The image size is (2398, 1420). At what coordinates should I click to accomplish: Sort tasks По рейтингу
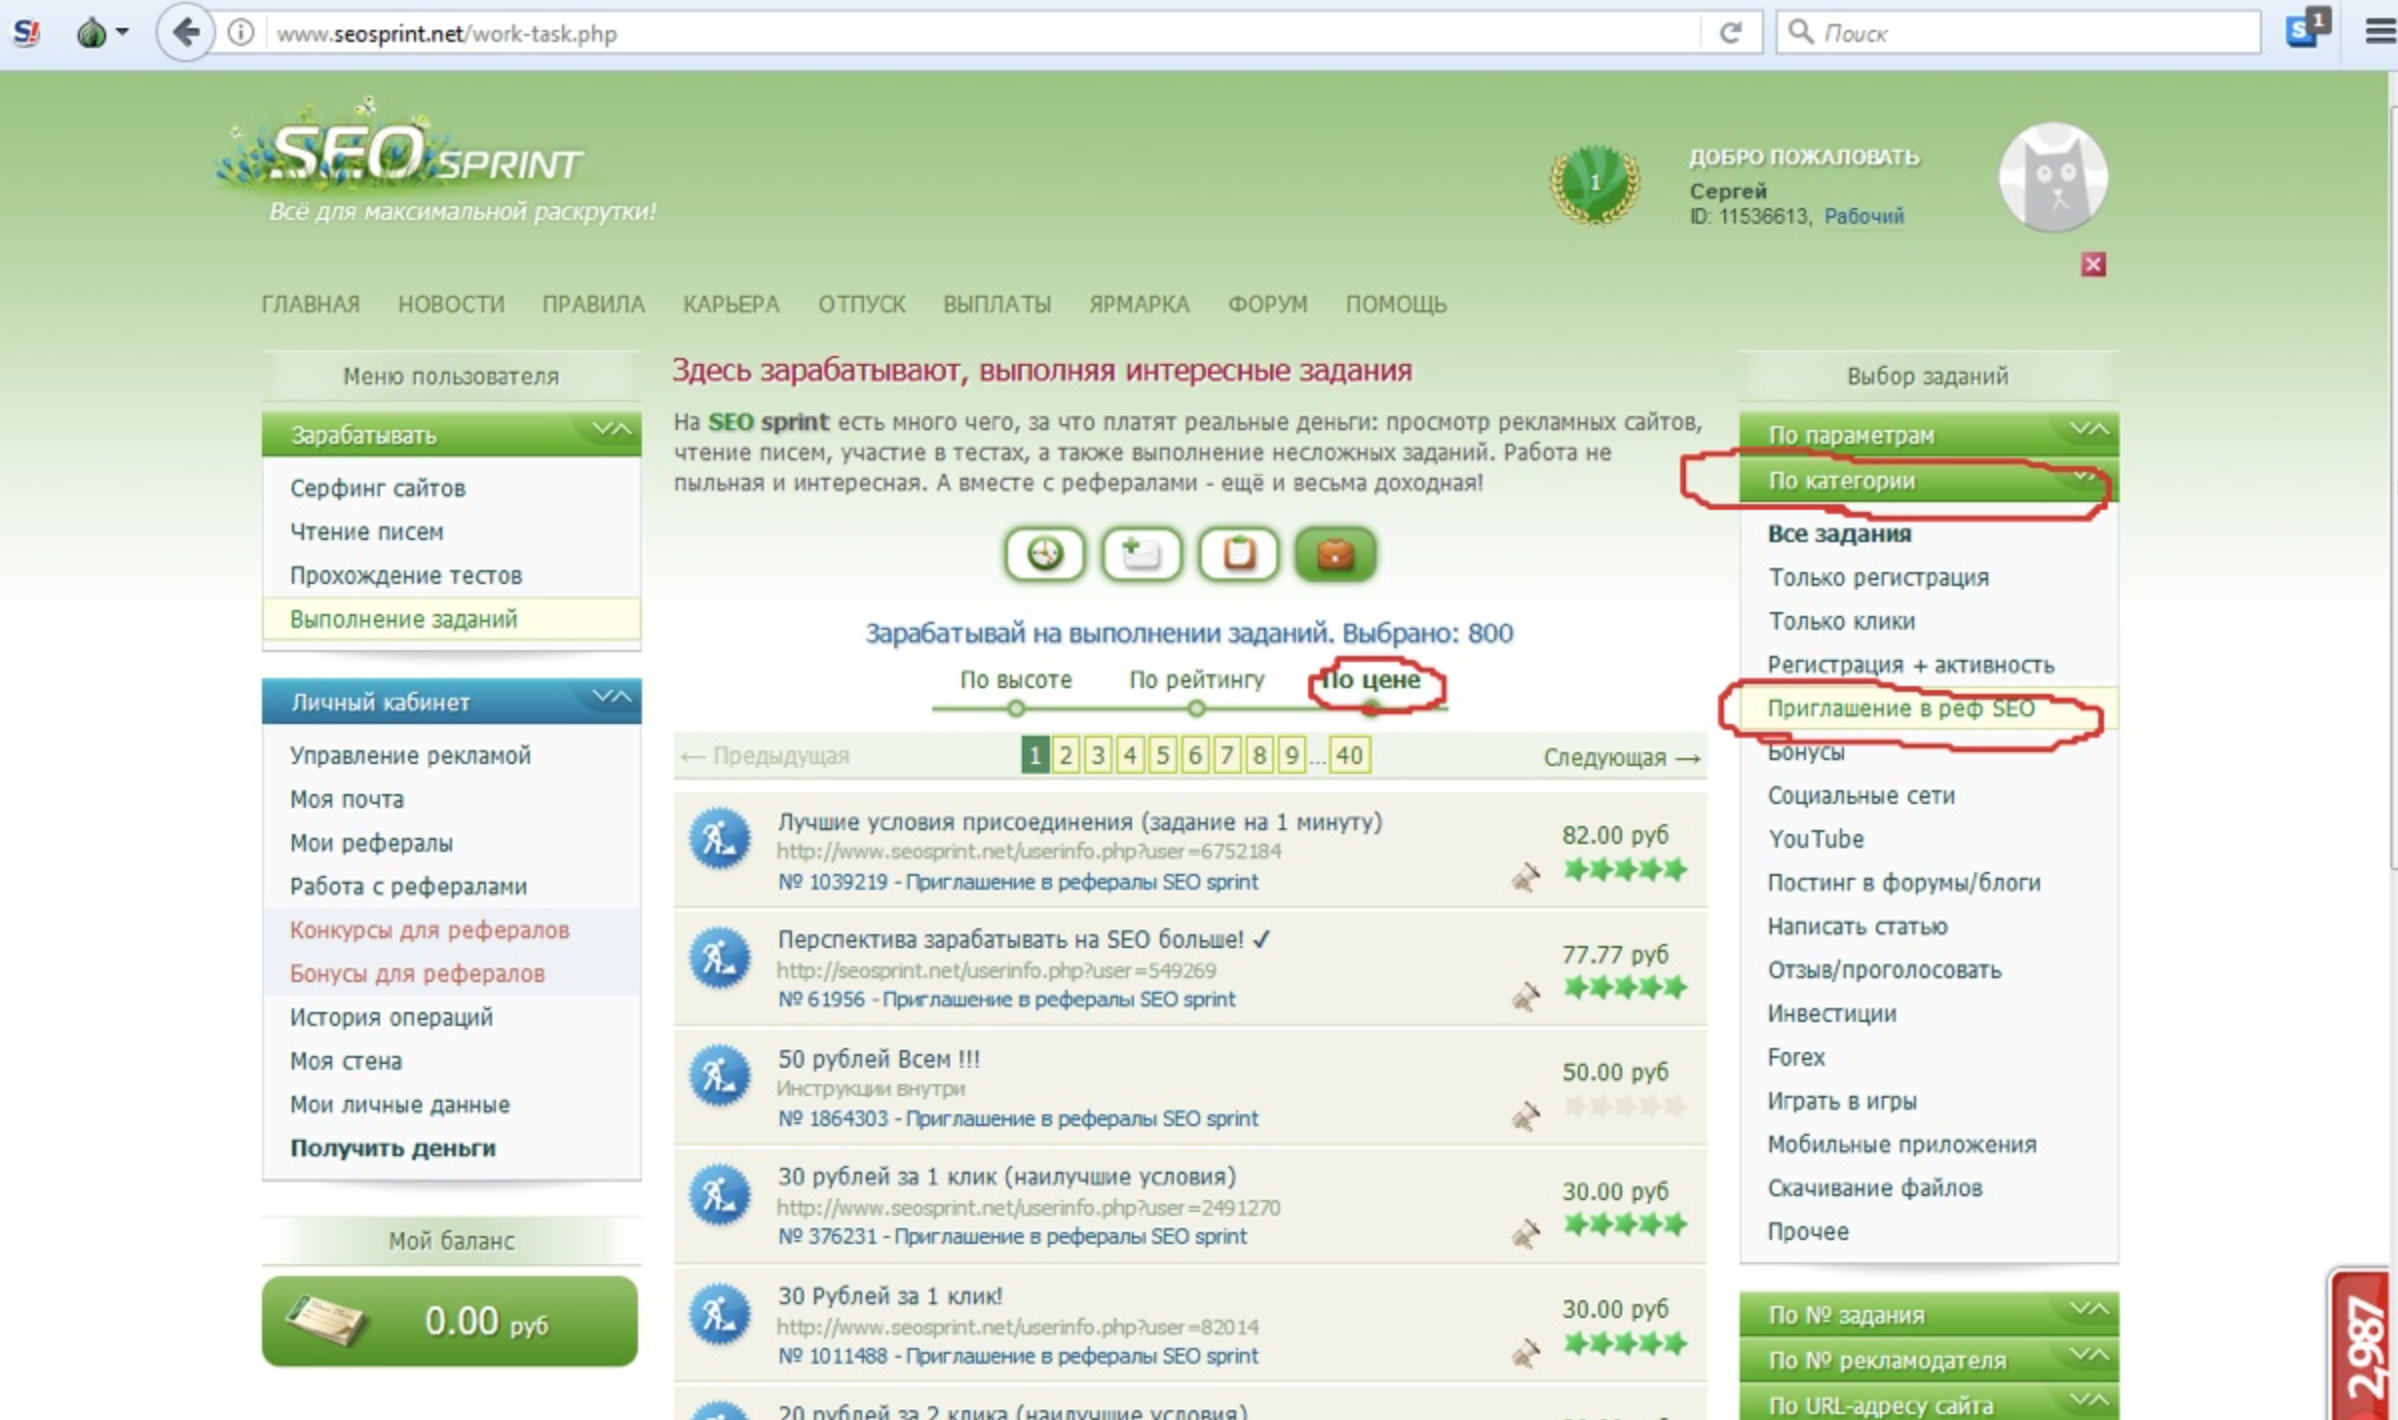1196,680
